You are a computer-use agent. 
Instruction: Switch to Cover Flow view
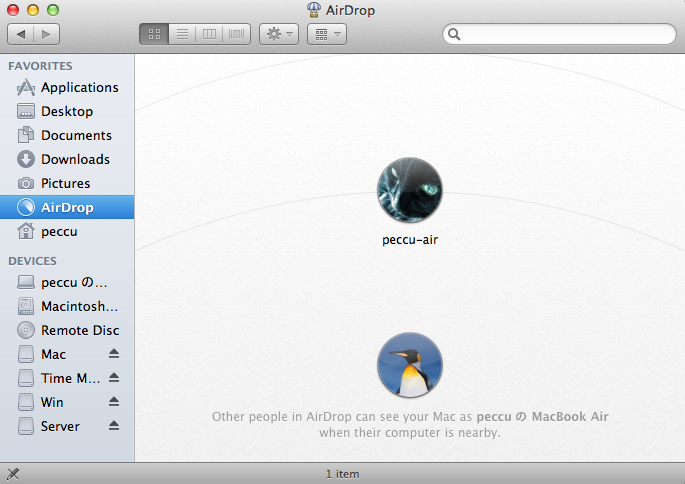236,34
